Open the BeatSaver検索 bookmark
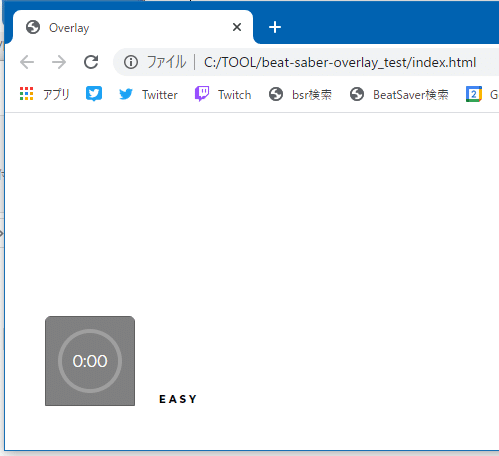Screen dimensions: 499x456 399,95
